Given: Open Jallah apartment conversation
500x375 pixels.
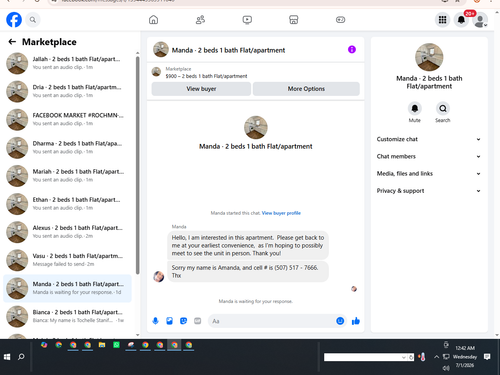Looking at the screenshot, I should 68,63.
